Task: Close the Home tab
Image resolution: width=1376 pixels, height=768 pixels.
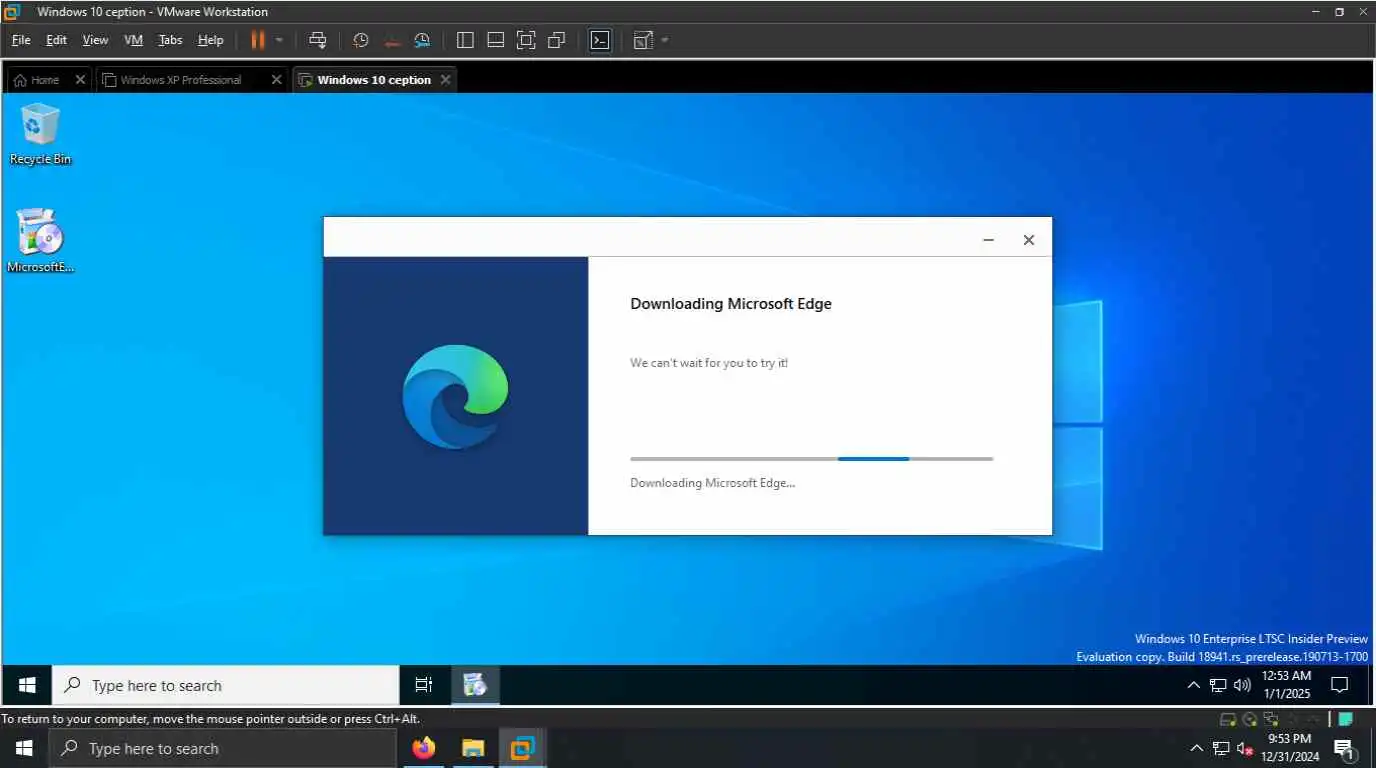Action: 81,80
